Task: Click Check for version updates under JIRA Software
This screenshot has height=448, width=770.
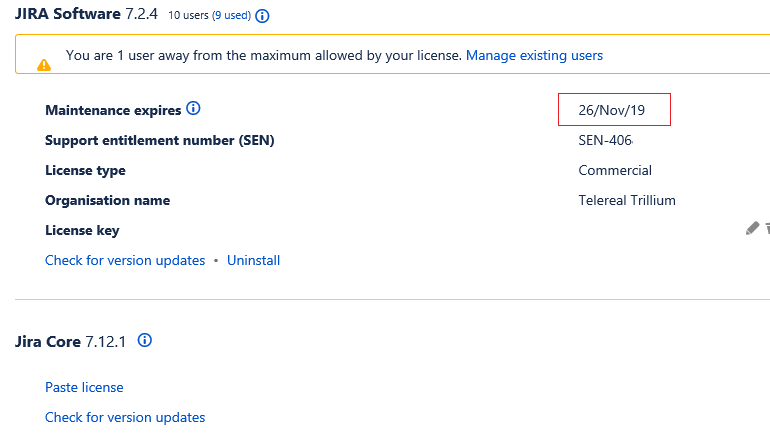Action: click(x=125, y=260)
